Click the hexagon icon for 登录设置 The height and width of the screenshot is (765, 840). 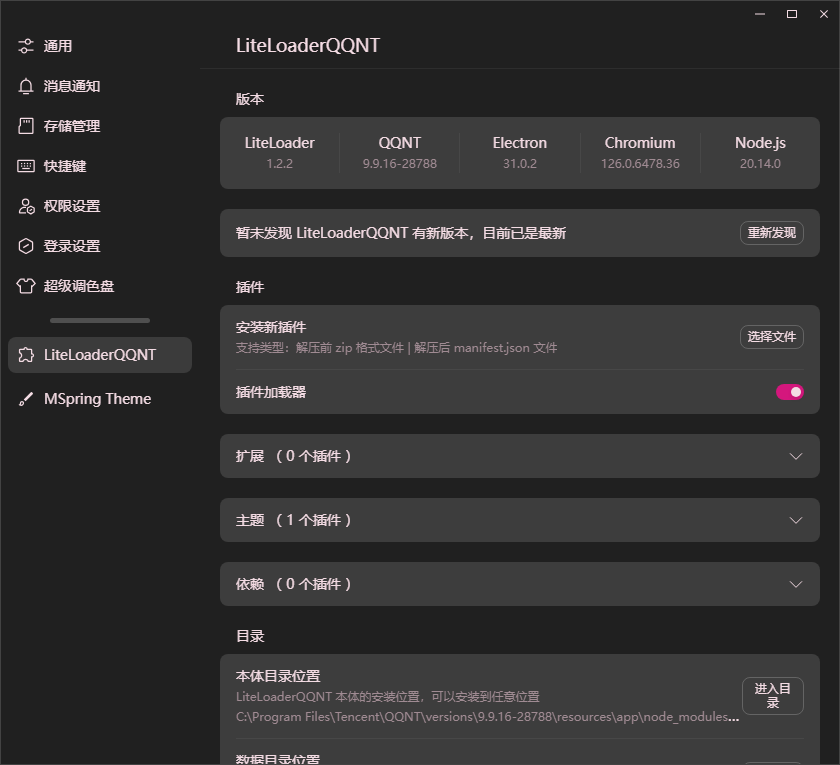[26, 246]
